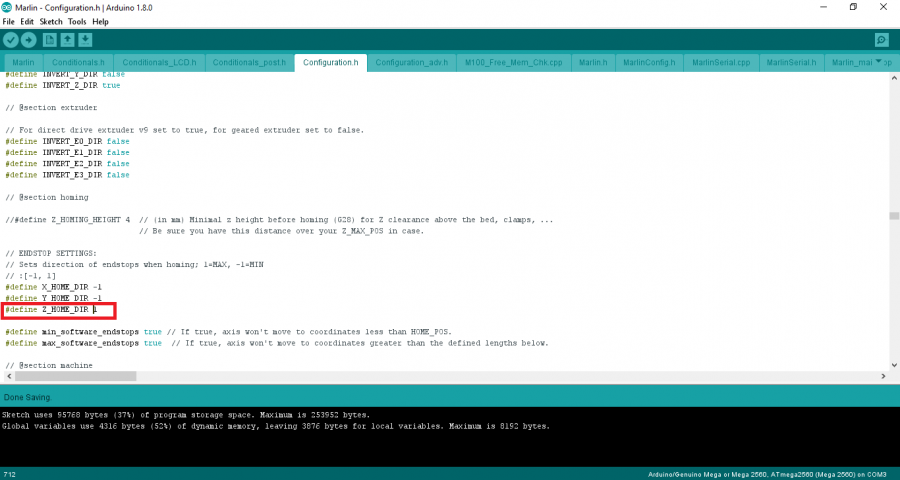This screenshot has width=900, height=480.
Task: Select the Configuration_adv.h tab
Action: 409,62
